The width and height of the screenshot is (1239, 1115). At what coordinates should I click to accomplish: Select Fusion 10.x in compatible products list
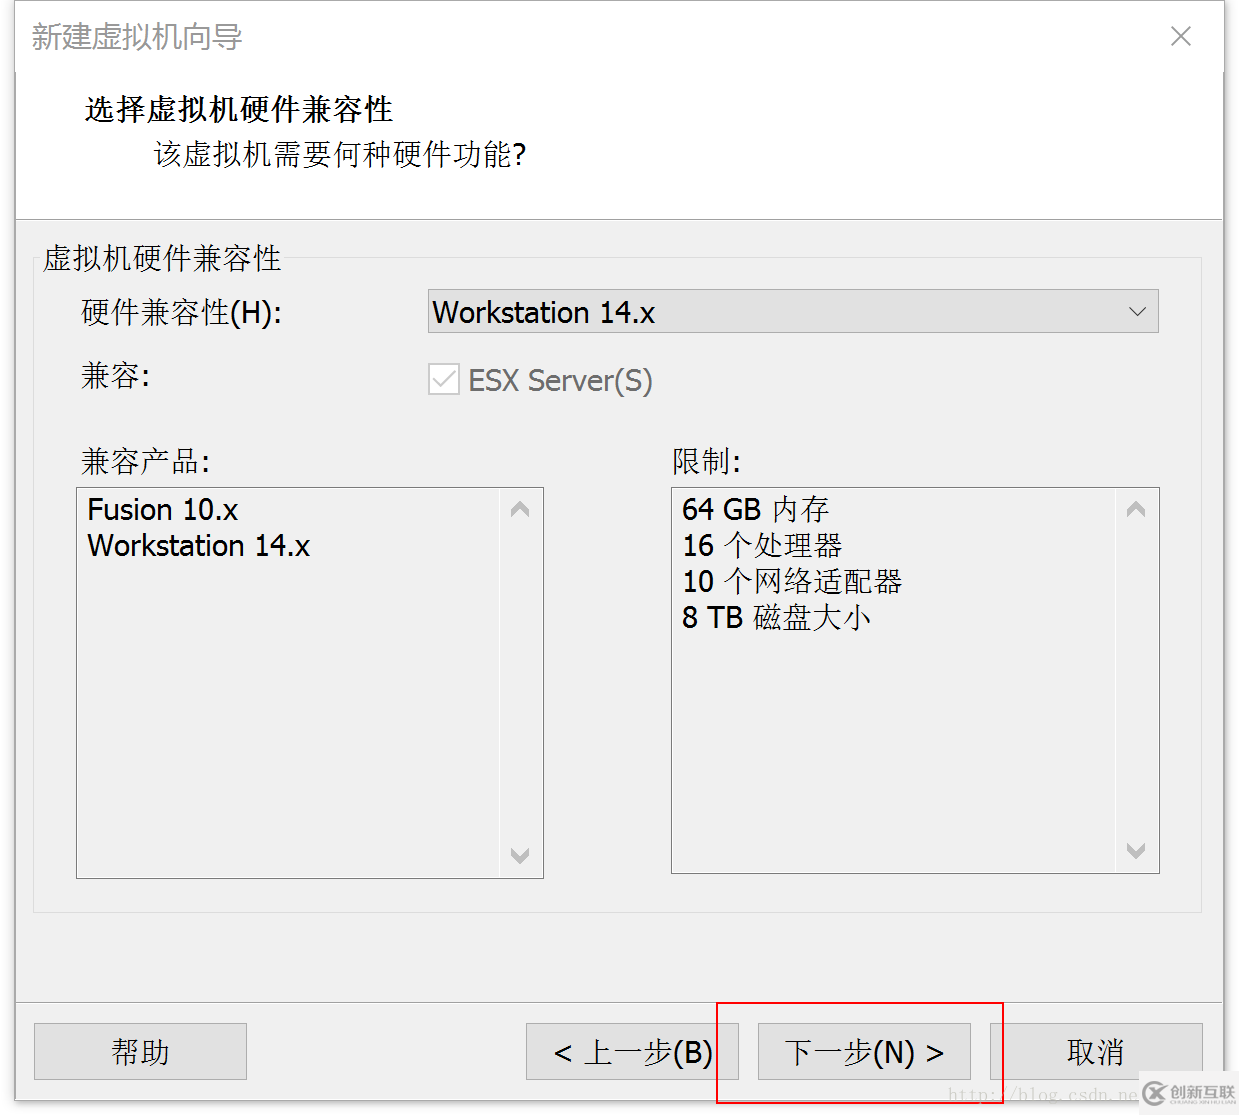[x=162, y=509]
